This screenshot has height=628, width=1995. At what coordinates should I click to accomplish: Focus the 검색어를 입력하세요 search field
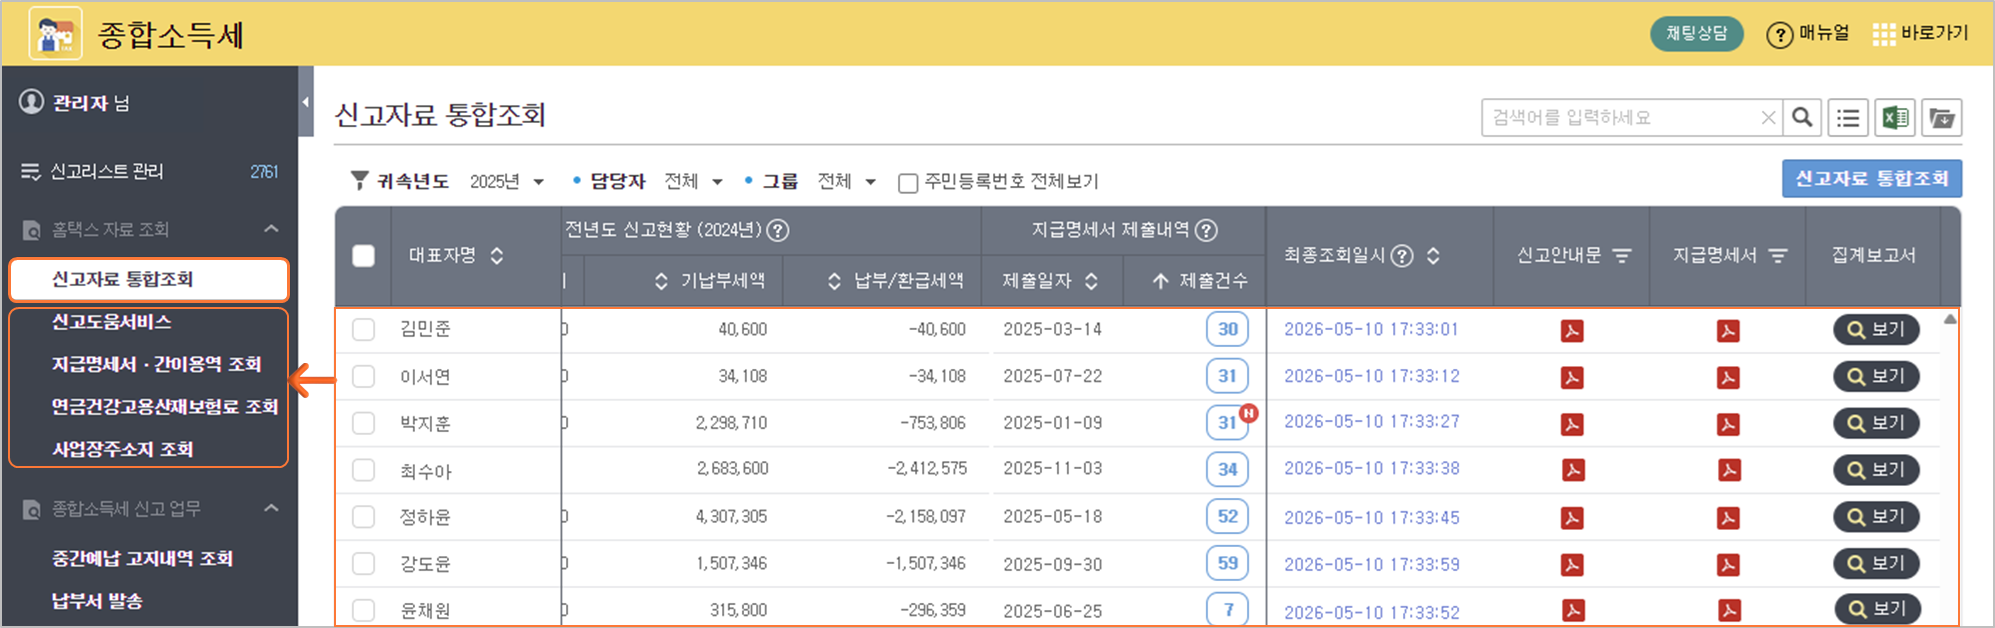[x=1620, y=118]
